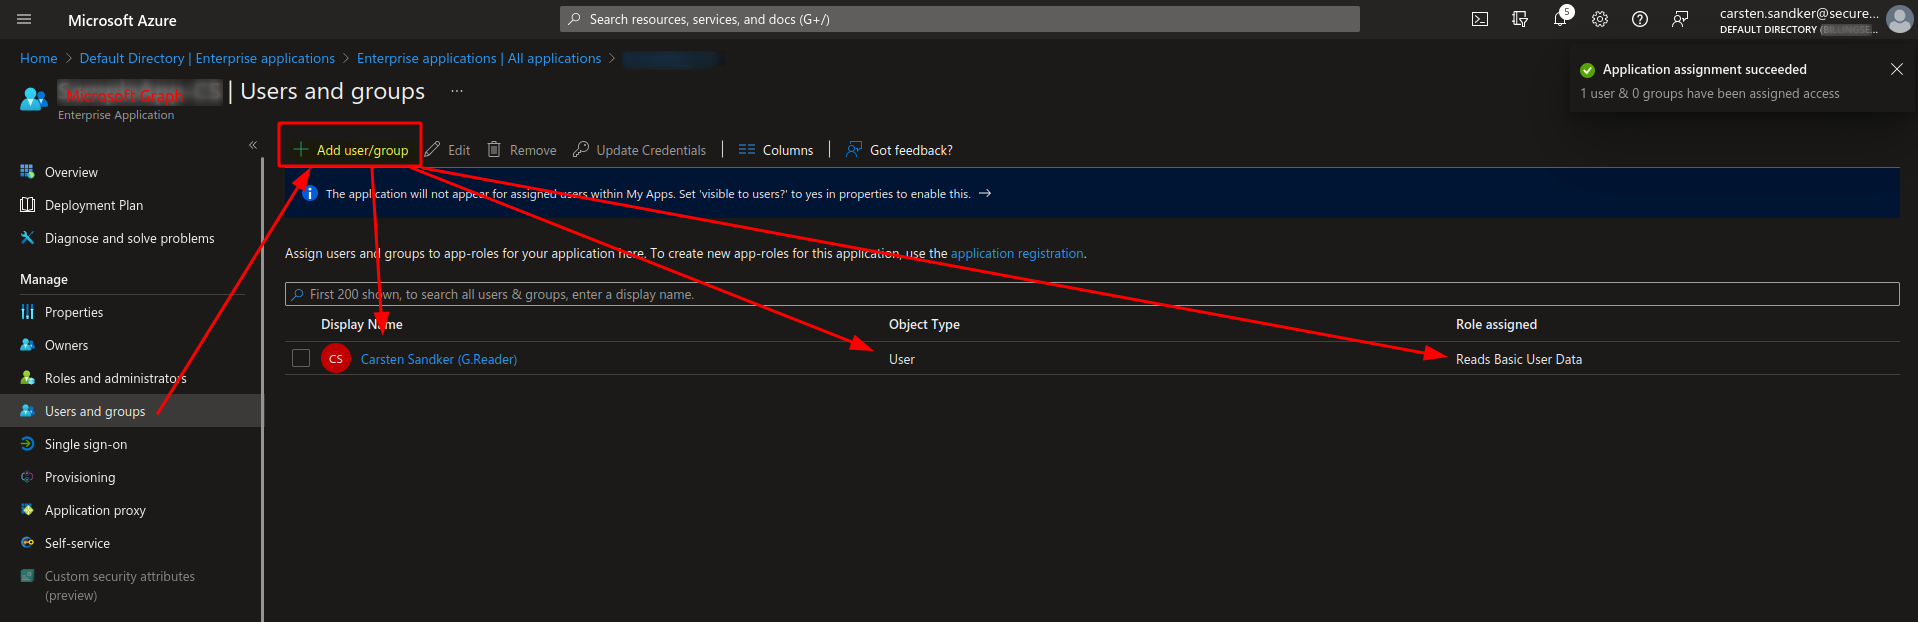Go to Enterprise applications All applications breadcrumb
Viewport: 1918px width, 622px height.
tap(479, 58)
